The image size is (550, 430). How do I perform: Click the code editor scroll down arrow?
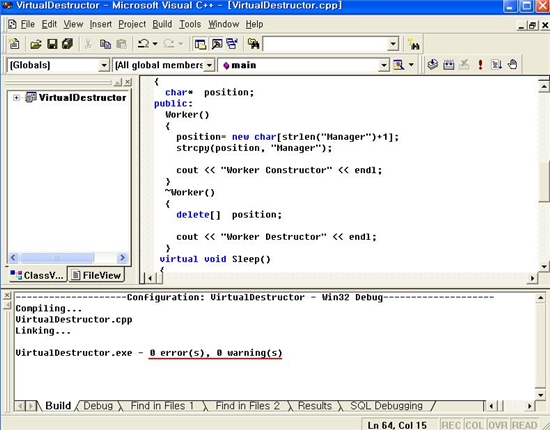point(544,266)
